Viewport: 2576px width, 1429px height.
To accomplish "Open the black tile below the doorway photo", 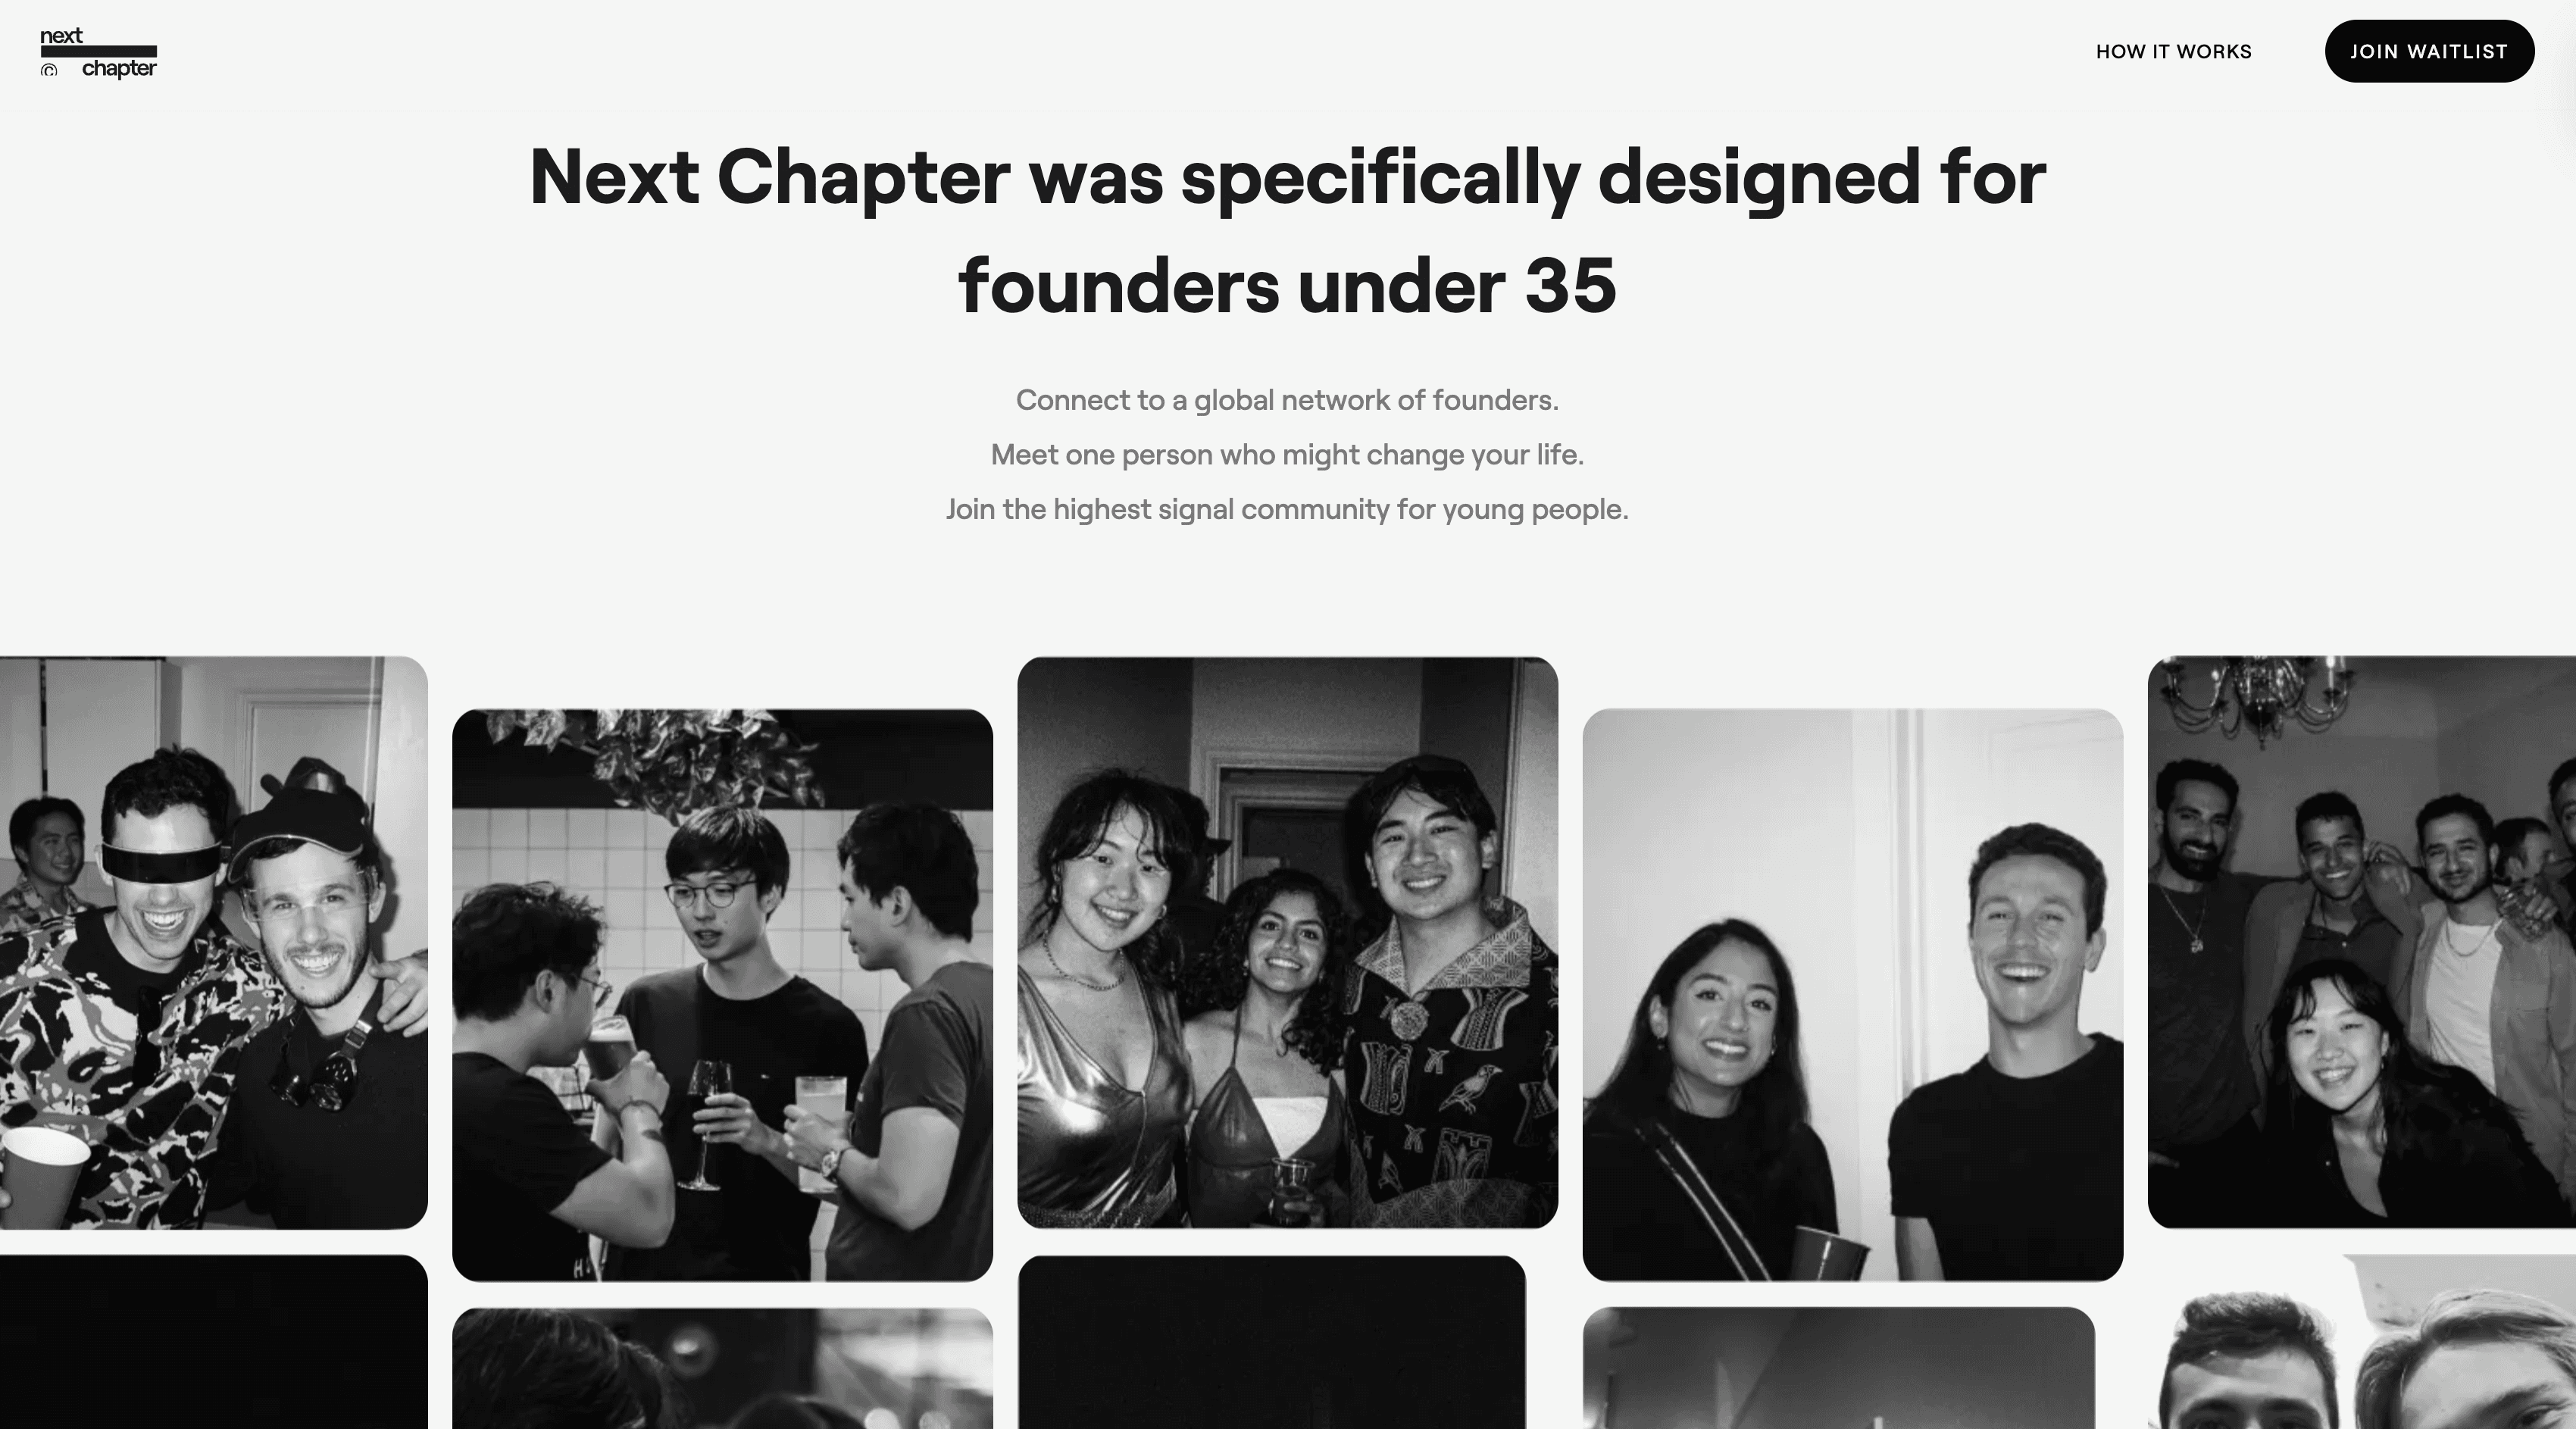I will tap(1271, 1342).
